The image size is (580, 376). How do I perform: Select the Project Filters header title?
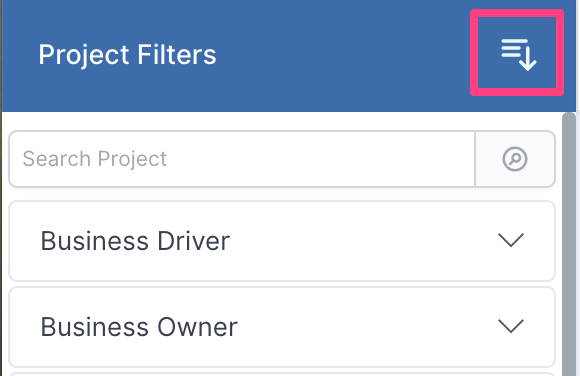(127, 55)
